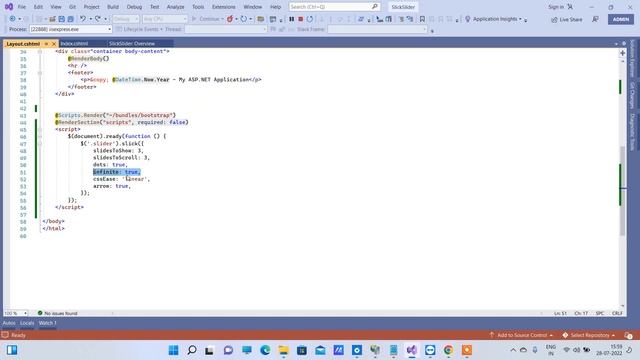Viewport: 640px width, 360px height.
Task: Click the CRLF line ending indicator
Action: 617,313
